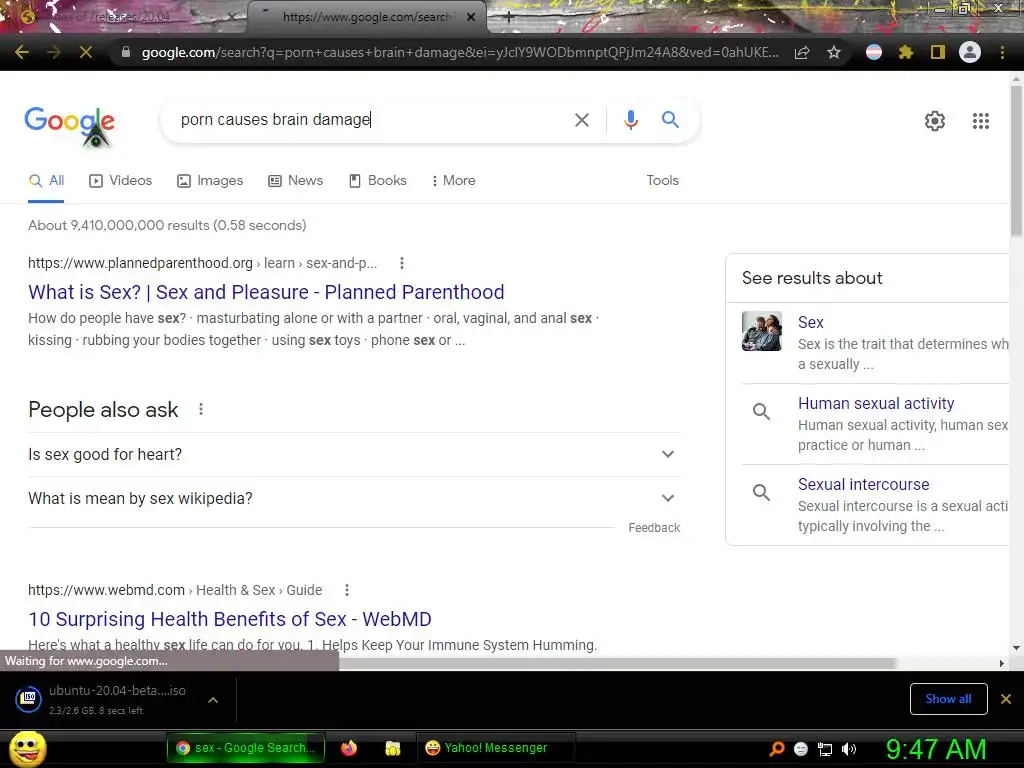Click 'Sex' link in side panel
Image resolution: width=1024 pixels, height=768 pixels.
click(810, 323)
